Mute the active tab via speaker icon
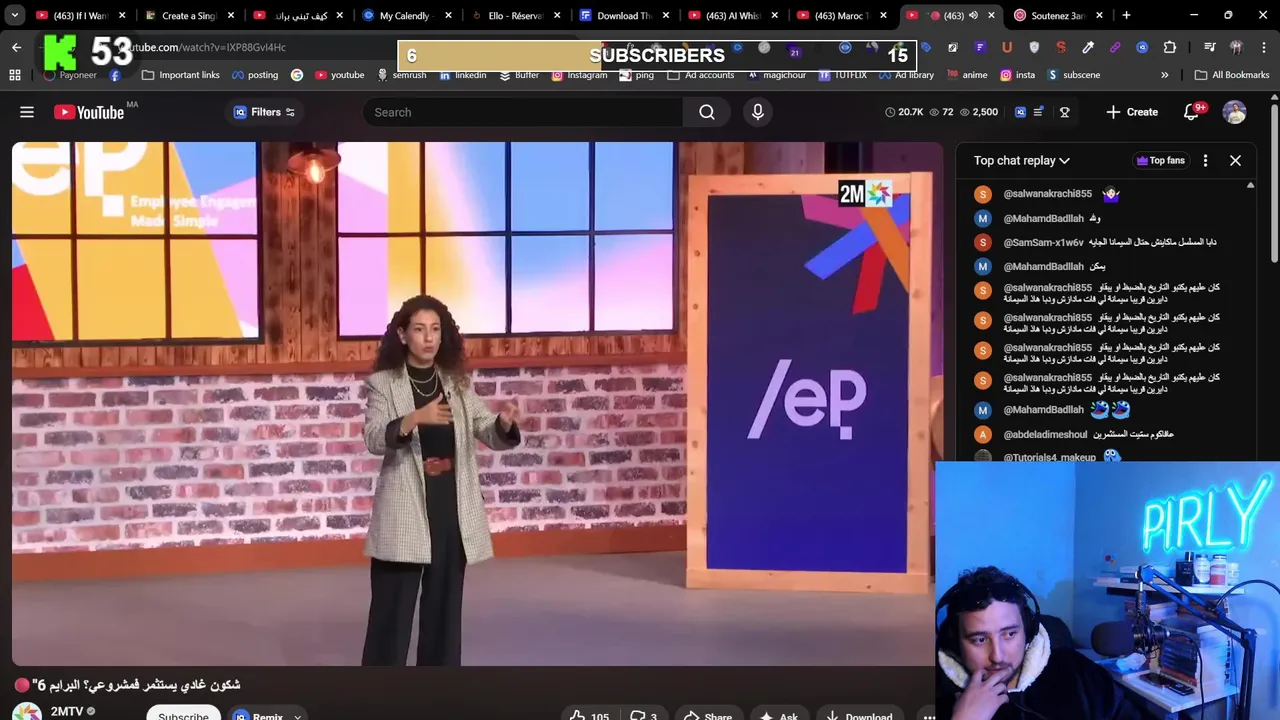Viewport: 1280px width, 720px height. tap(973, 15)
